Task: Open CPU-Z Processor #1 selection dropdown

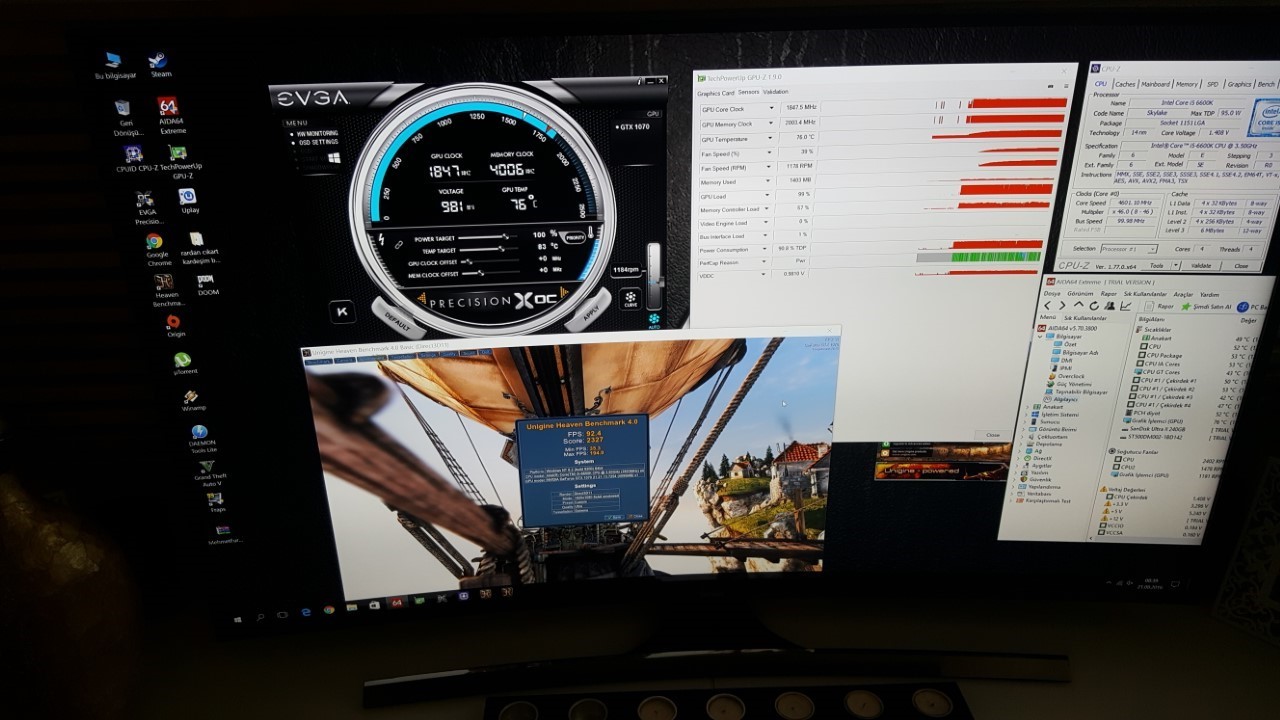Action: point(1129,248)
